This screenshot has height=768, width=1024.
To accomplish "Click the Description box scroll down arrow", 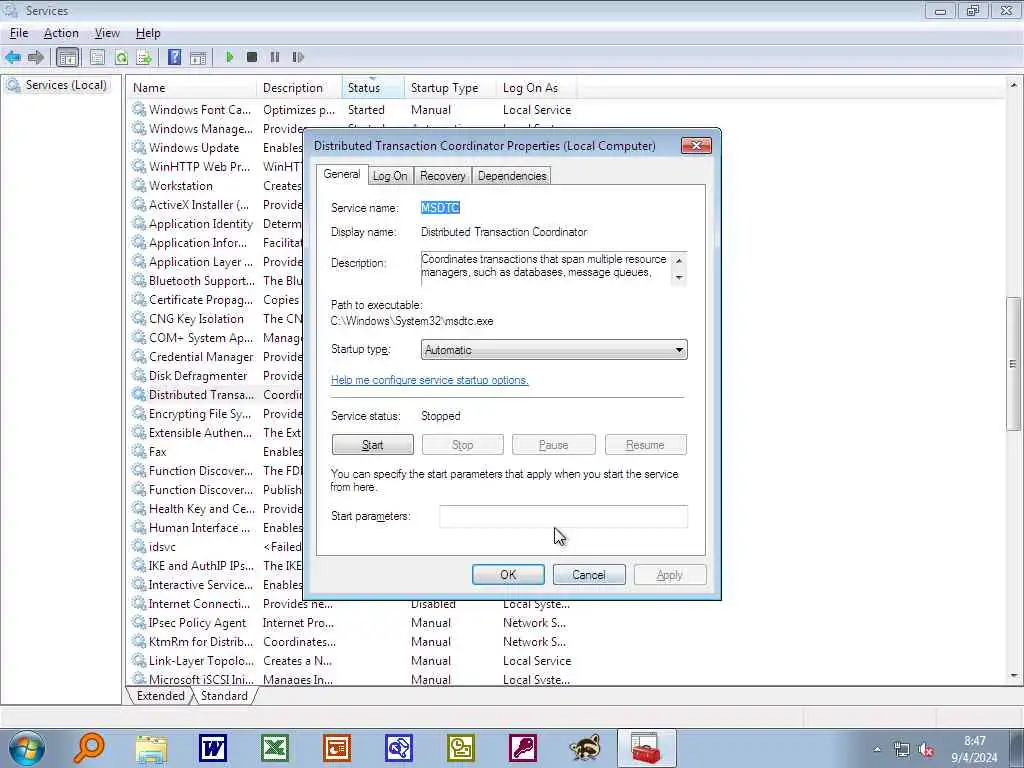I will pyautogui.click(x=679, y=278).
